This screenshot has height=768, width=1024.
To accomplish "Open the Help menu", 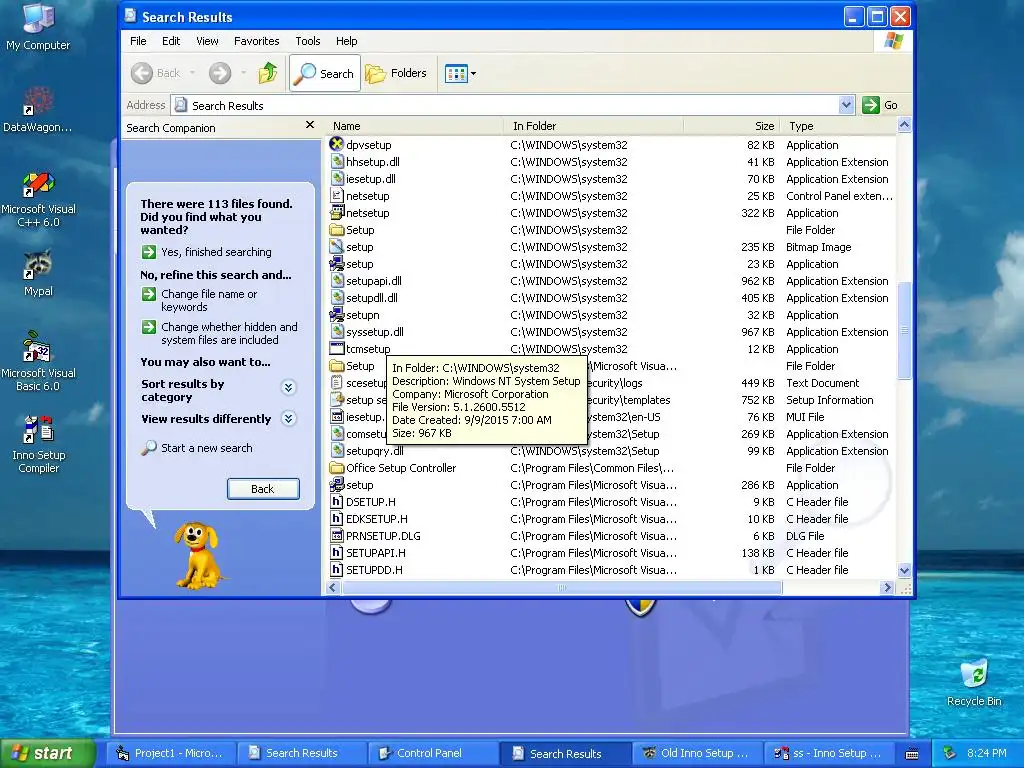I will point(346,41).
